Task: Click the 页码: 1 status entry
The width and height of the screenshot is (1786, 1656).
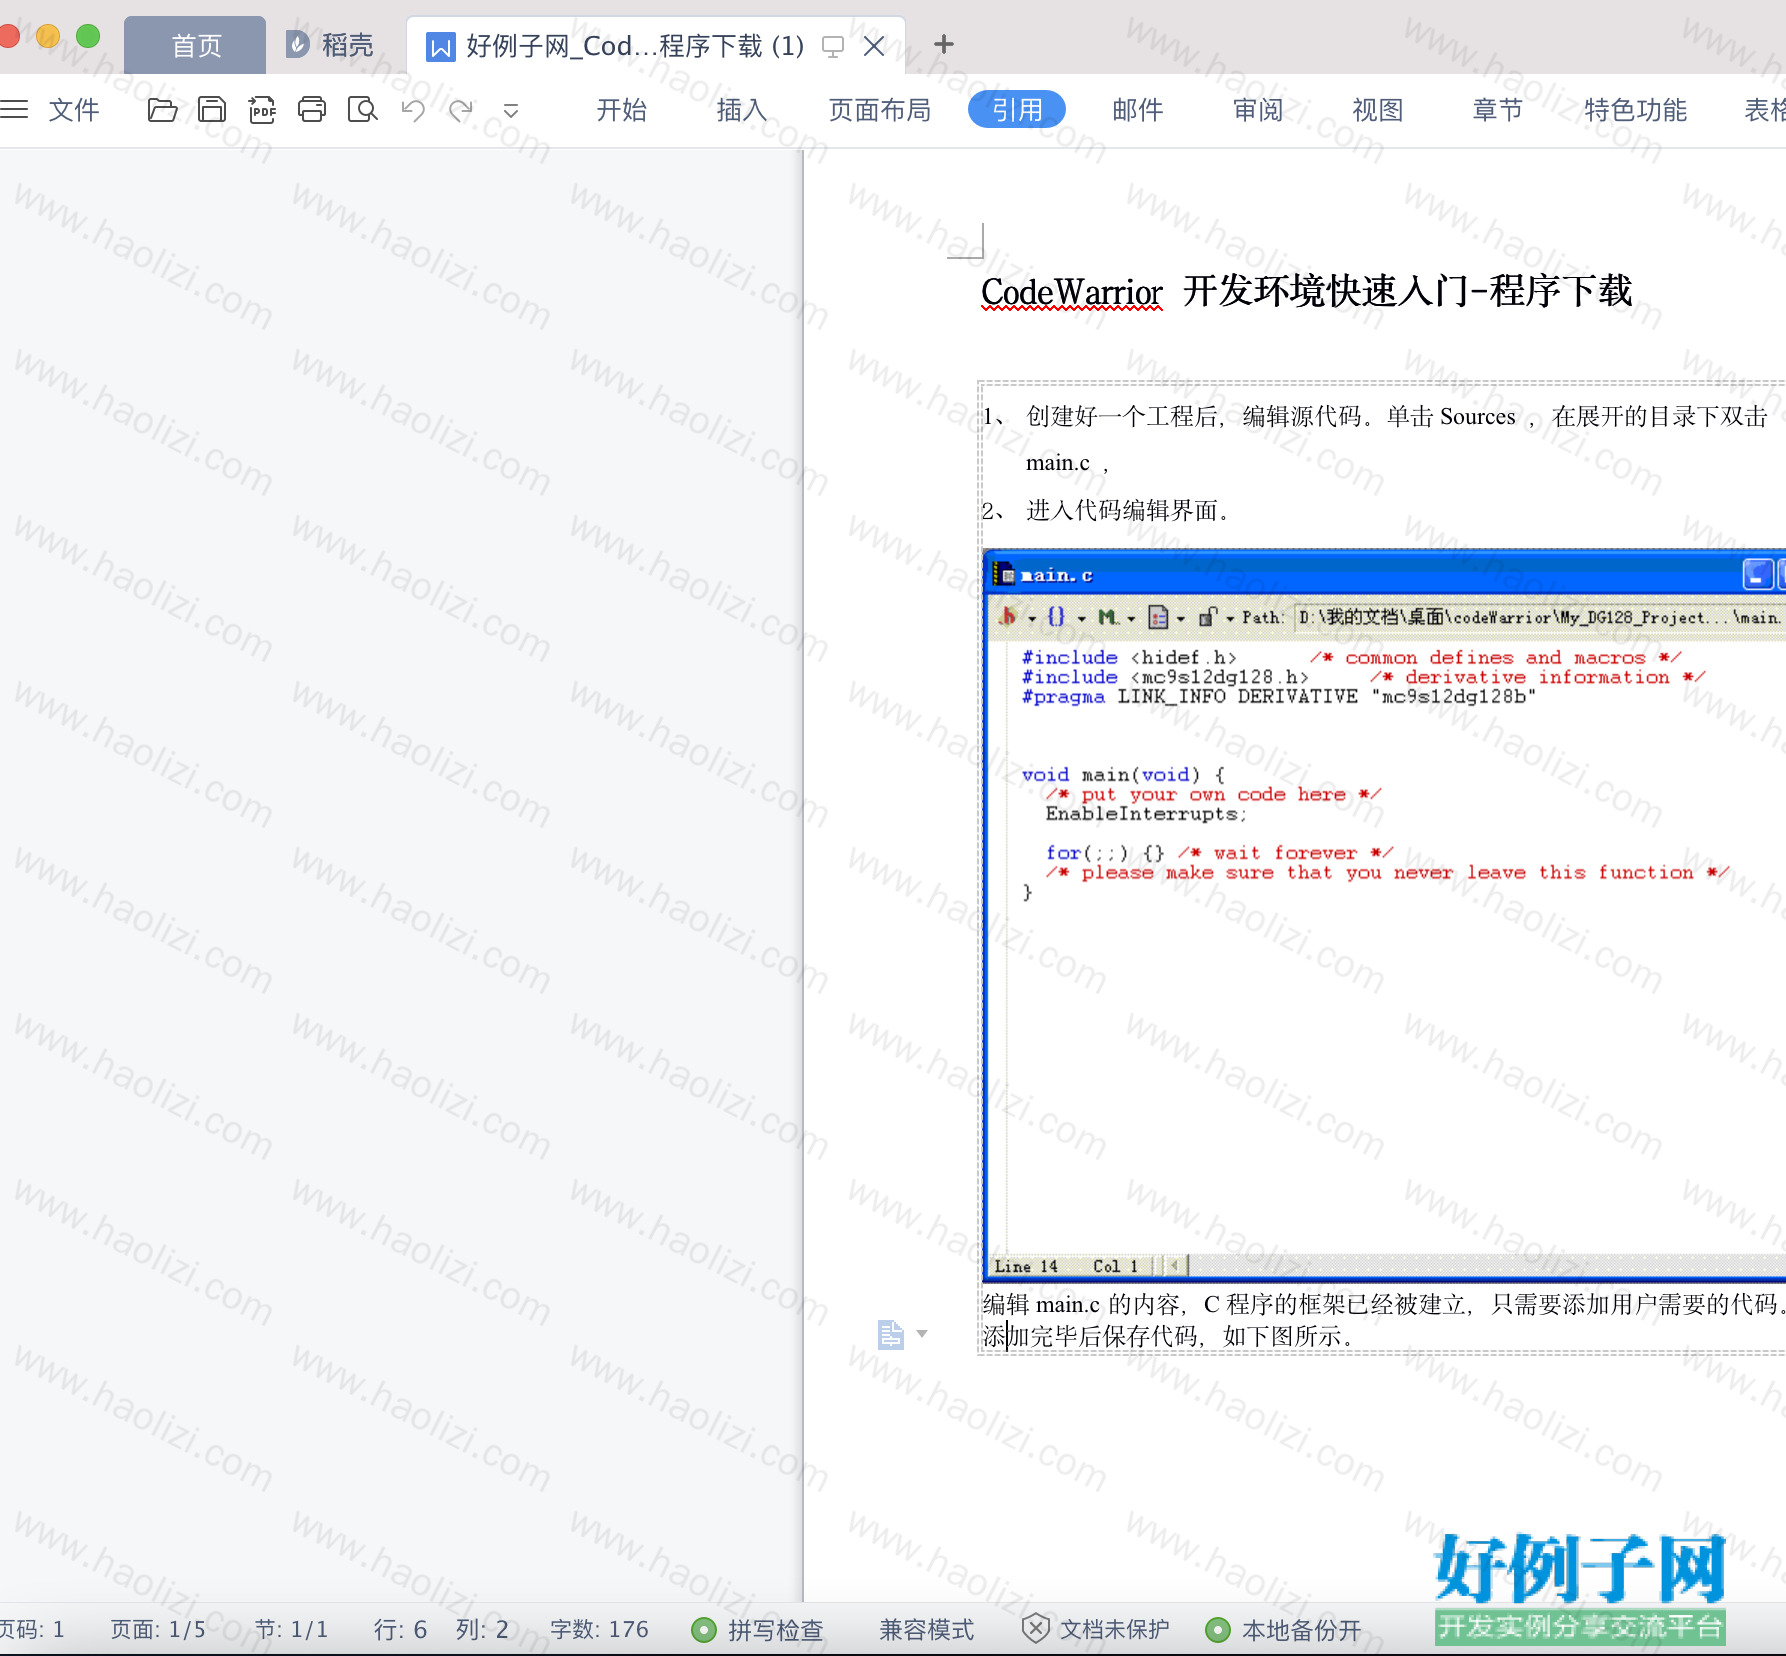Action: point(32,1630)
